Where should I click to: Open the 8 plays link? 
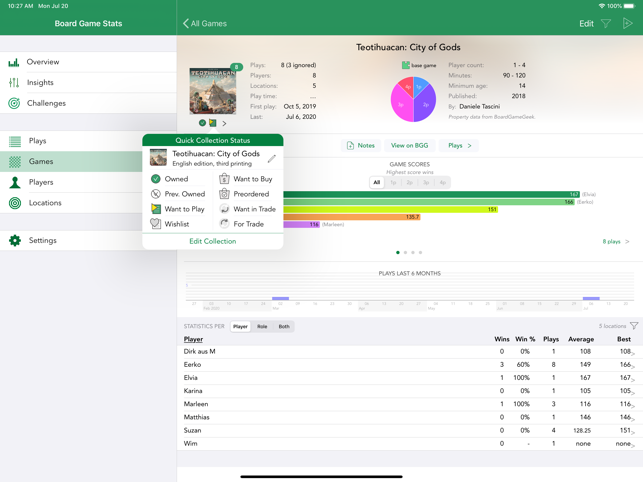615,242
